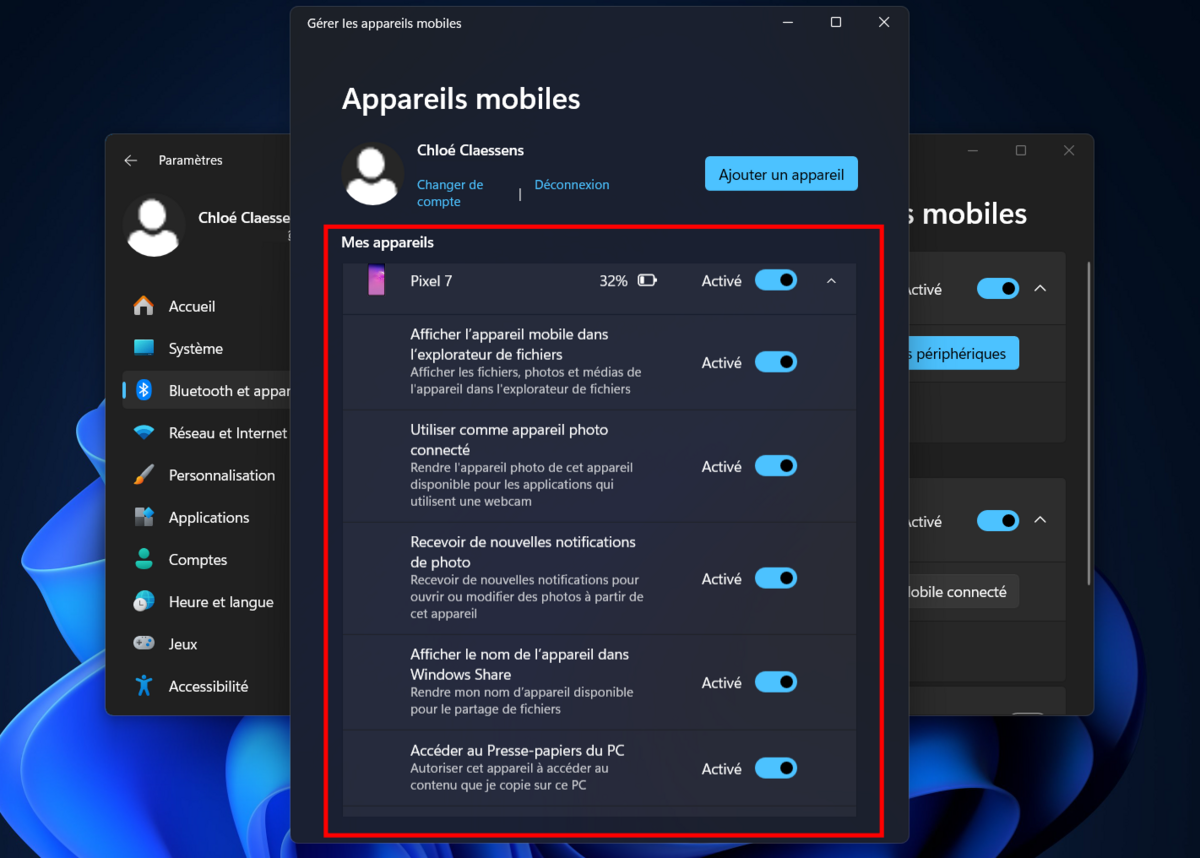This screenshot has height=858, width=1200.
Task: Click the back arrow in Paramètres window
Action: click(x=130, y=160)
